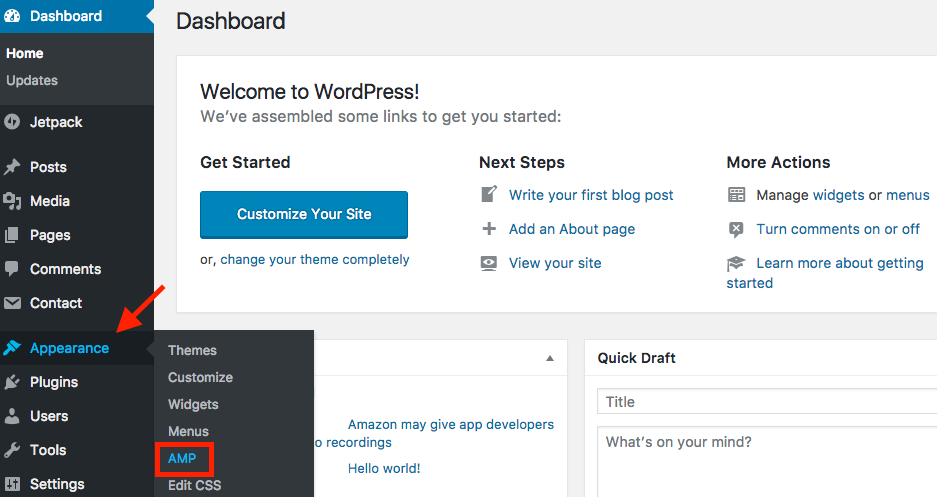The width and height of the screenshot is (937, 497).
Task: Open the Amazon may give app developers link
Action: click(451, 425)
